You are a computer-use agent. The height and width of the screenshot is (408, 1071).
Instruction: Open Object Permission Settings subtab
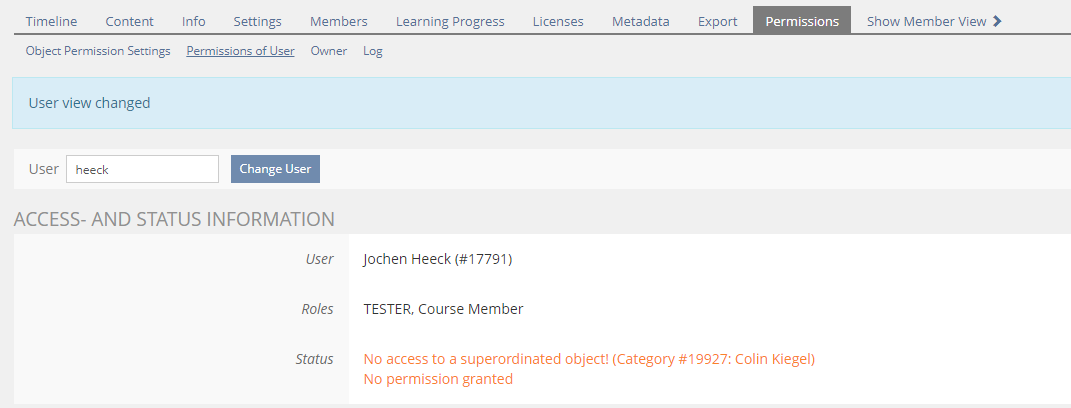(98, 51)
